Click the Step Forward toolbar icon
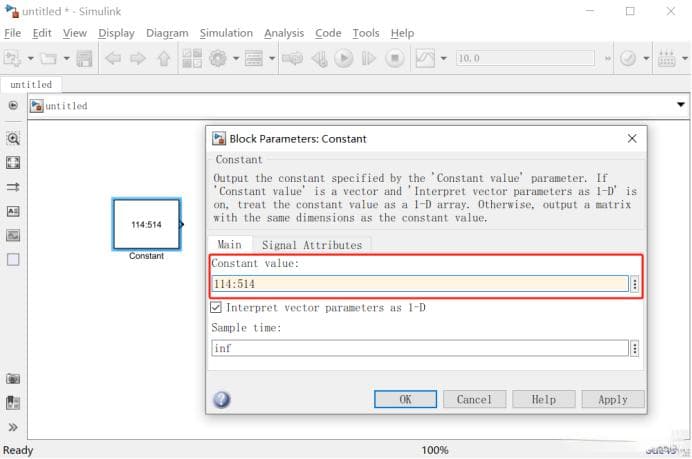This screenshot has width=692, height=459. (x=368, y=58)
